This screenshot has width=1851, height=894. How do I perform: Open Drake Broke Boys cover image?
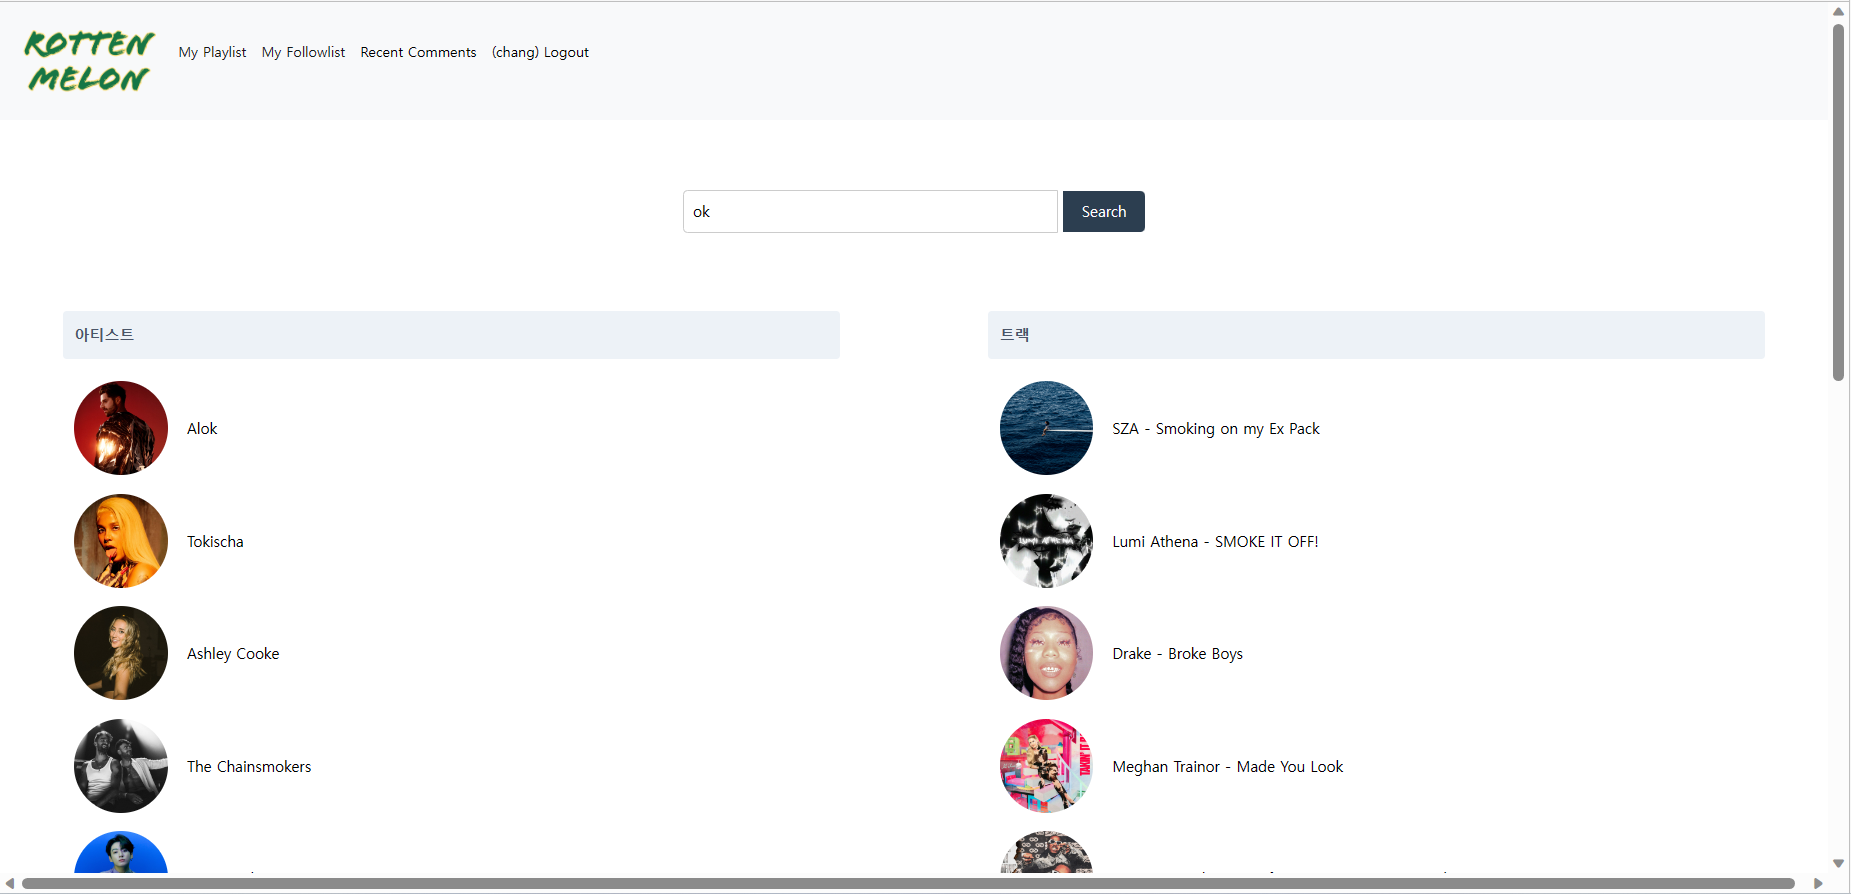pyautogui.click(x=1046, y=653)
